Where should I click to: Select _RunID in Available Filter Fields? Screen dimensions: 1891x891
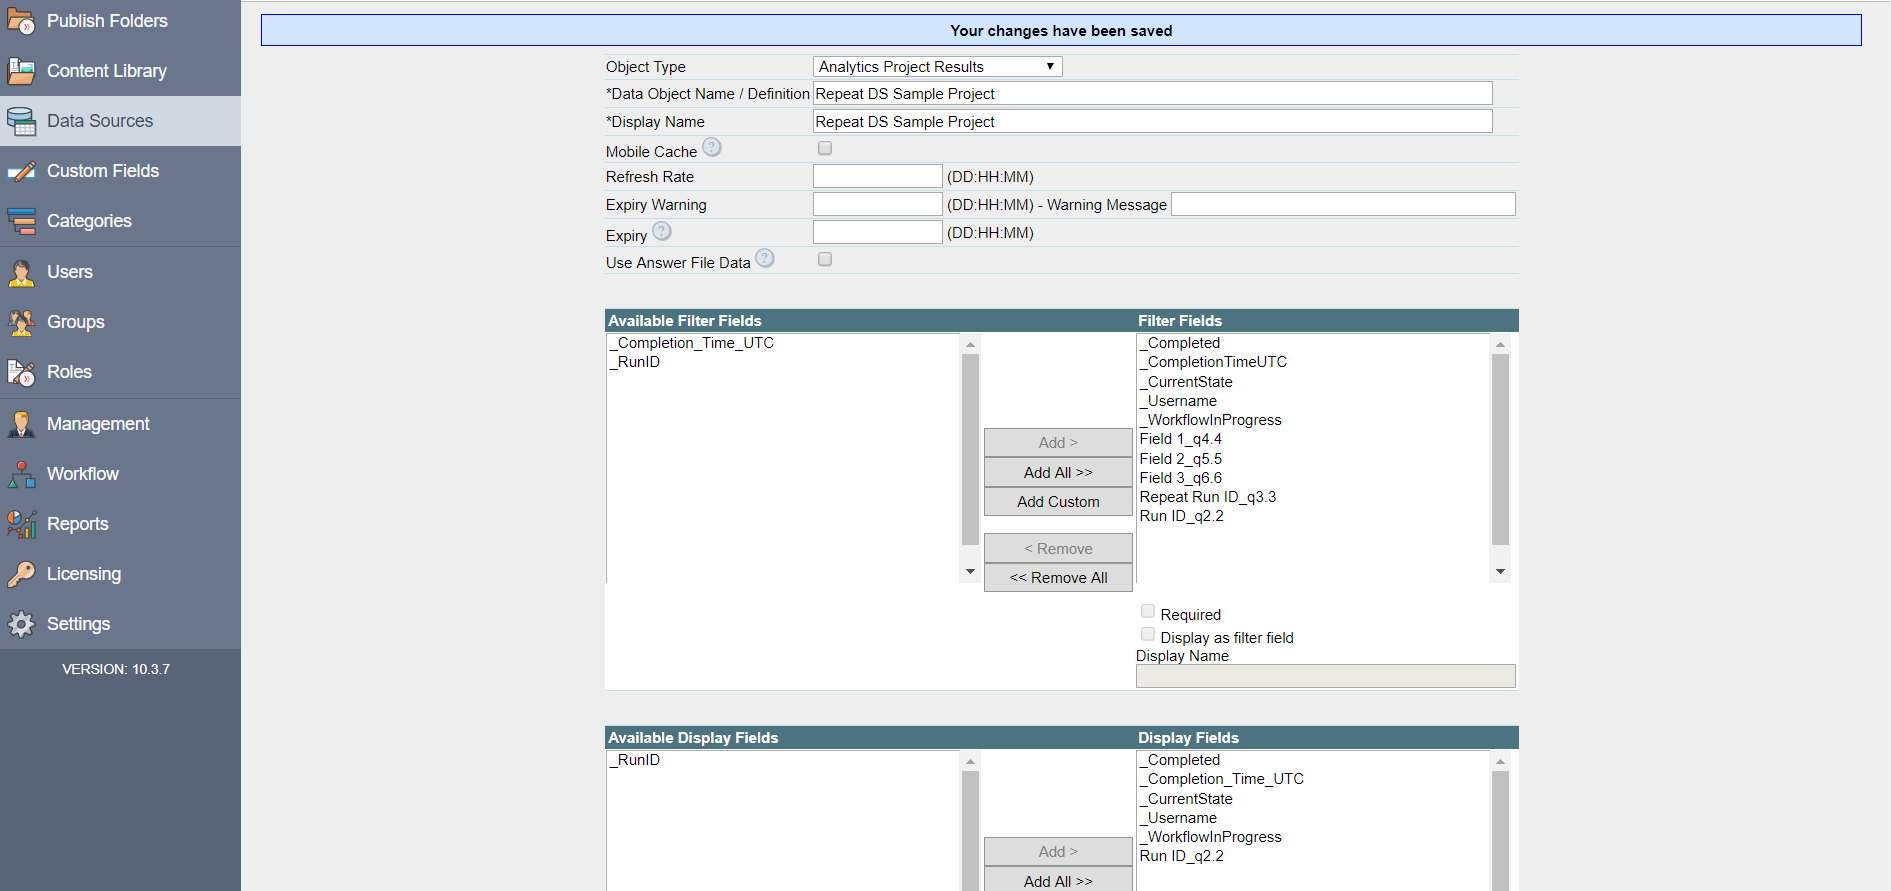click(635, 362)
